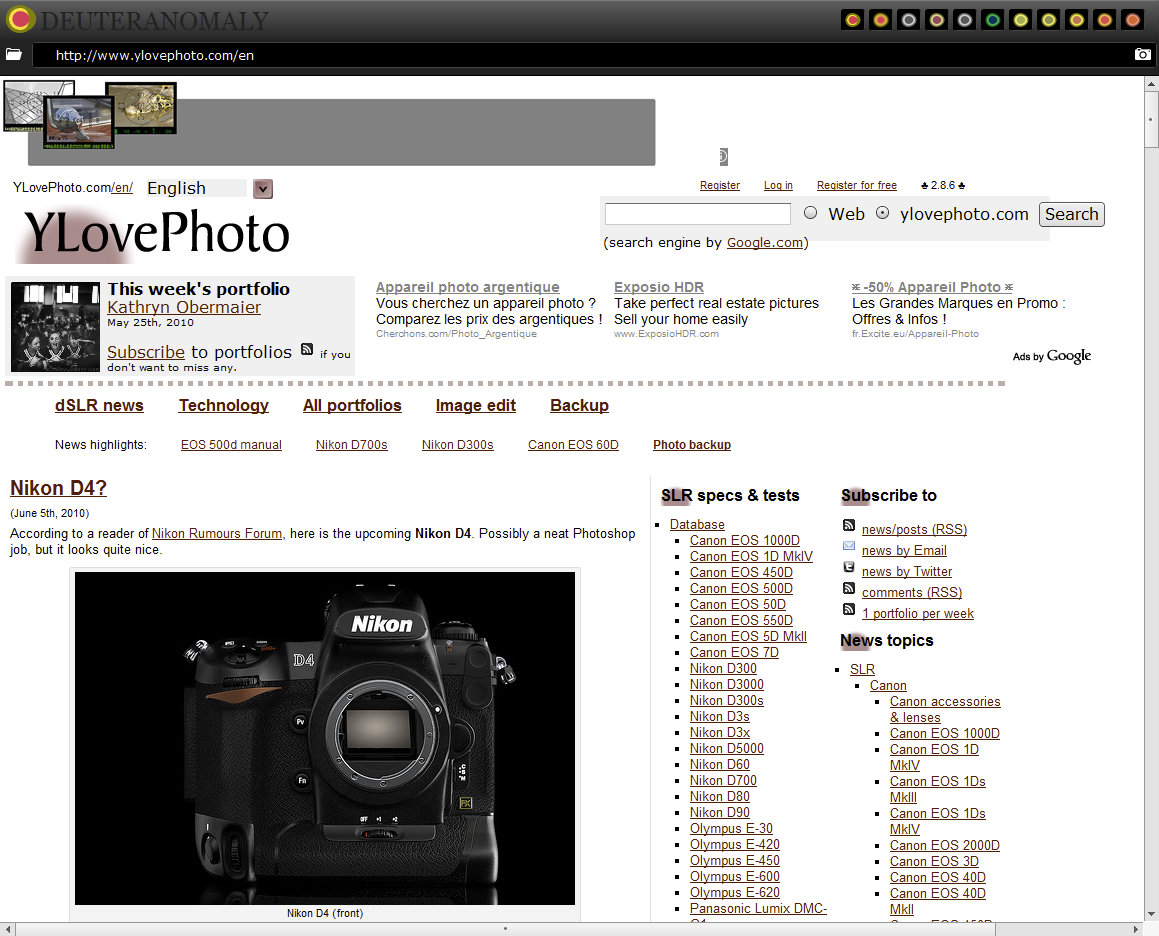Click the Search button
The width and height of the screenshot is (1159, 936).
[1072, 214]
